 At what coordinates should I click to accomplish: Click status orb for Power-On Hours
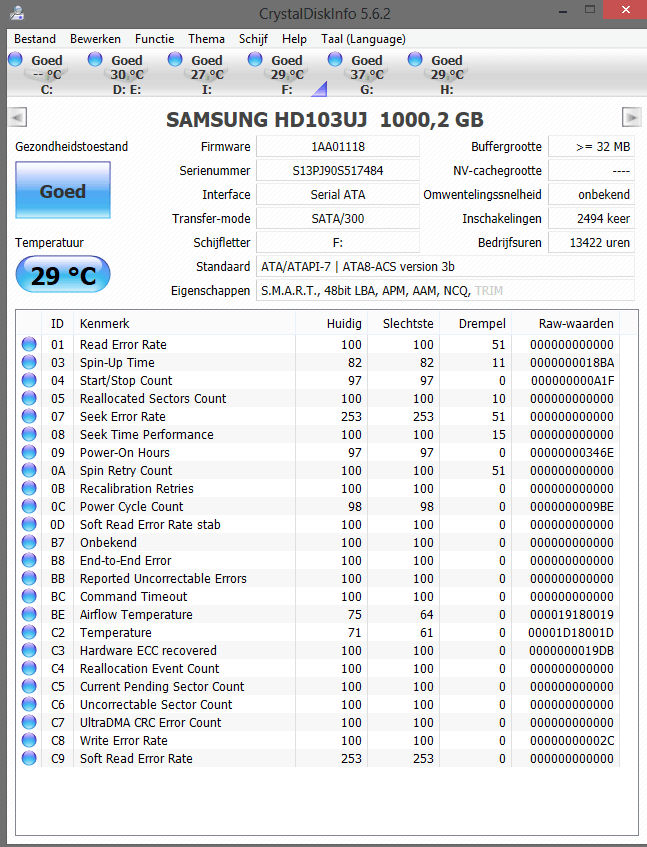[29, 452]
